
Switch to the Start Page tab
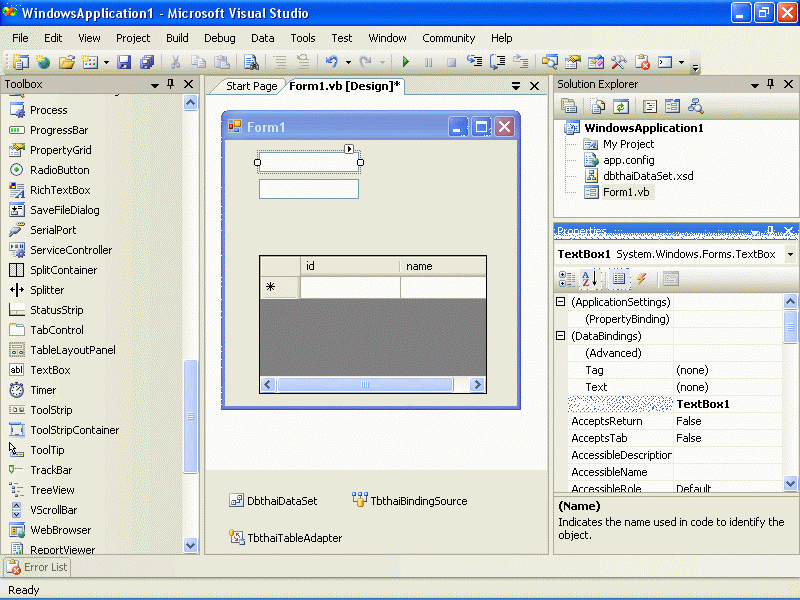pyautogui.click(x=252, y=86)
